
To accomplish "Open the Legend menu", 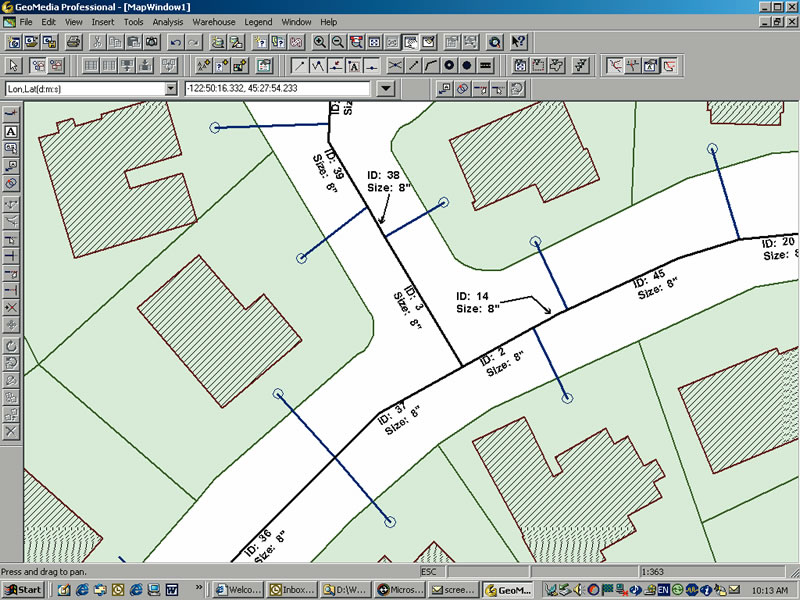I will pos(258,22).
